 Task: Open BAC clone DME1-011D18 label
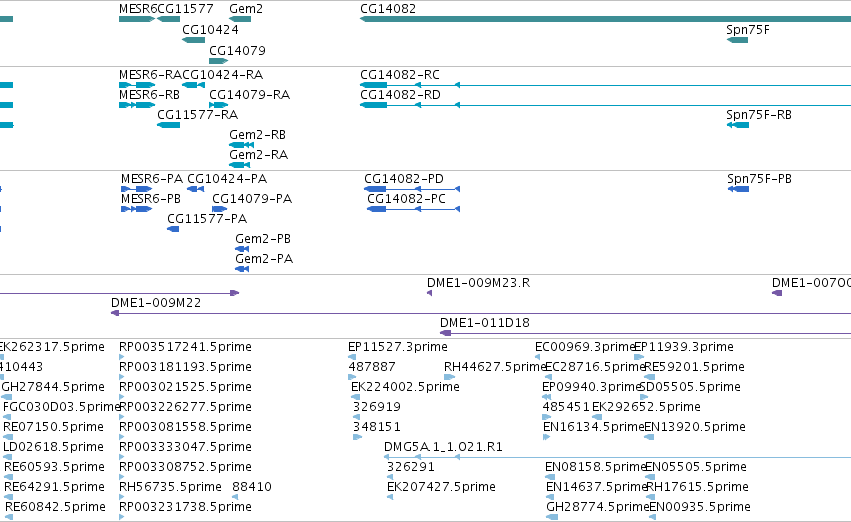(485, 323)
